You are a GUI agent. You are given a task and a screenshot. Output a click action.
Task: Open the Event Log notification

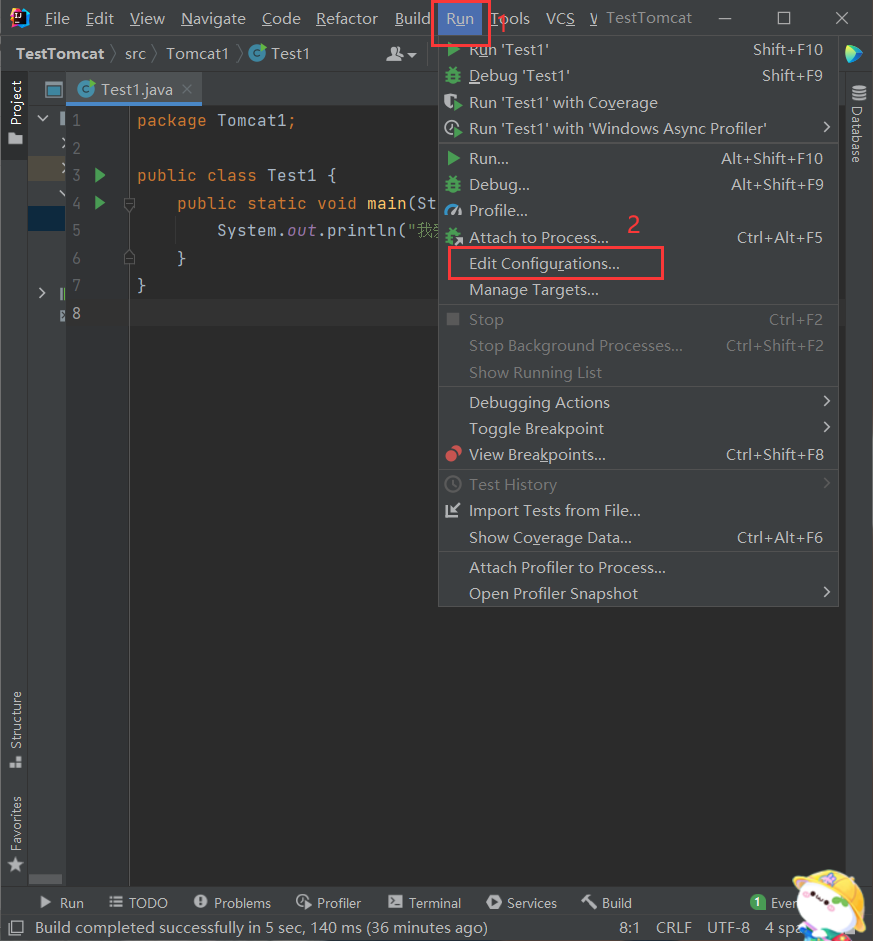(x=778, y=902)
